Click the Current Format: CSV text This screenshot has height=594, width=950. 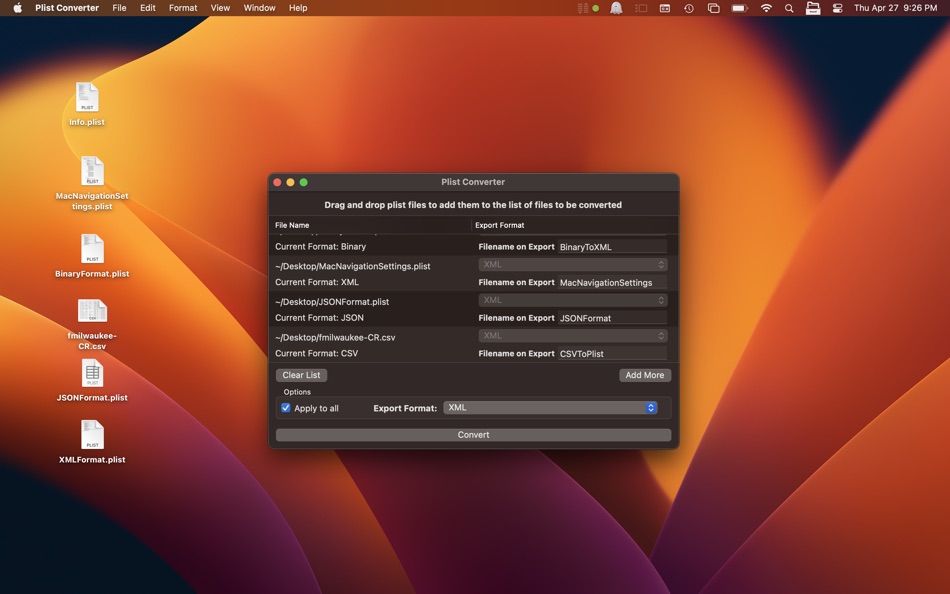pos(316,353)
